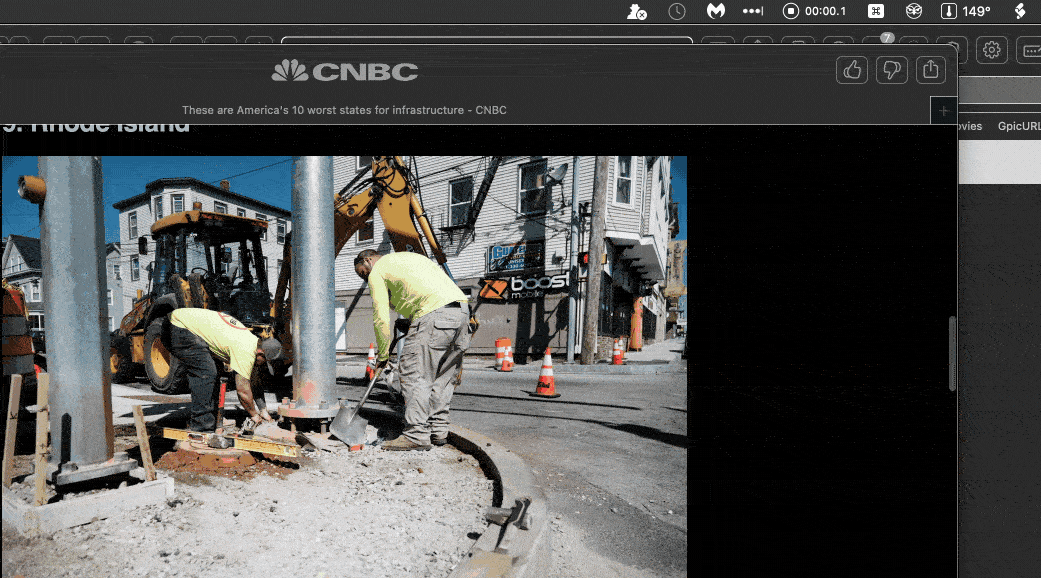Open the triple-dot menu bar item
Viewport: 1041px width, 578px height.
pyautogui.click(x=752, y=11)
